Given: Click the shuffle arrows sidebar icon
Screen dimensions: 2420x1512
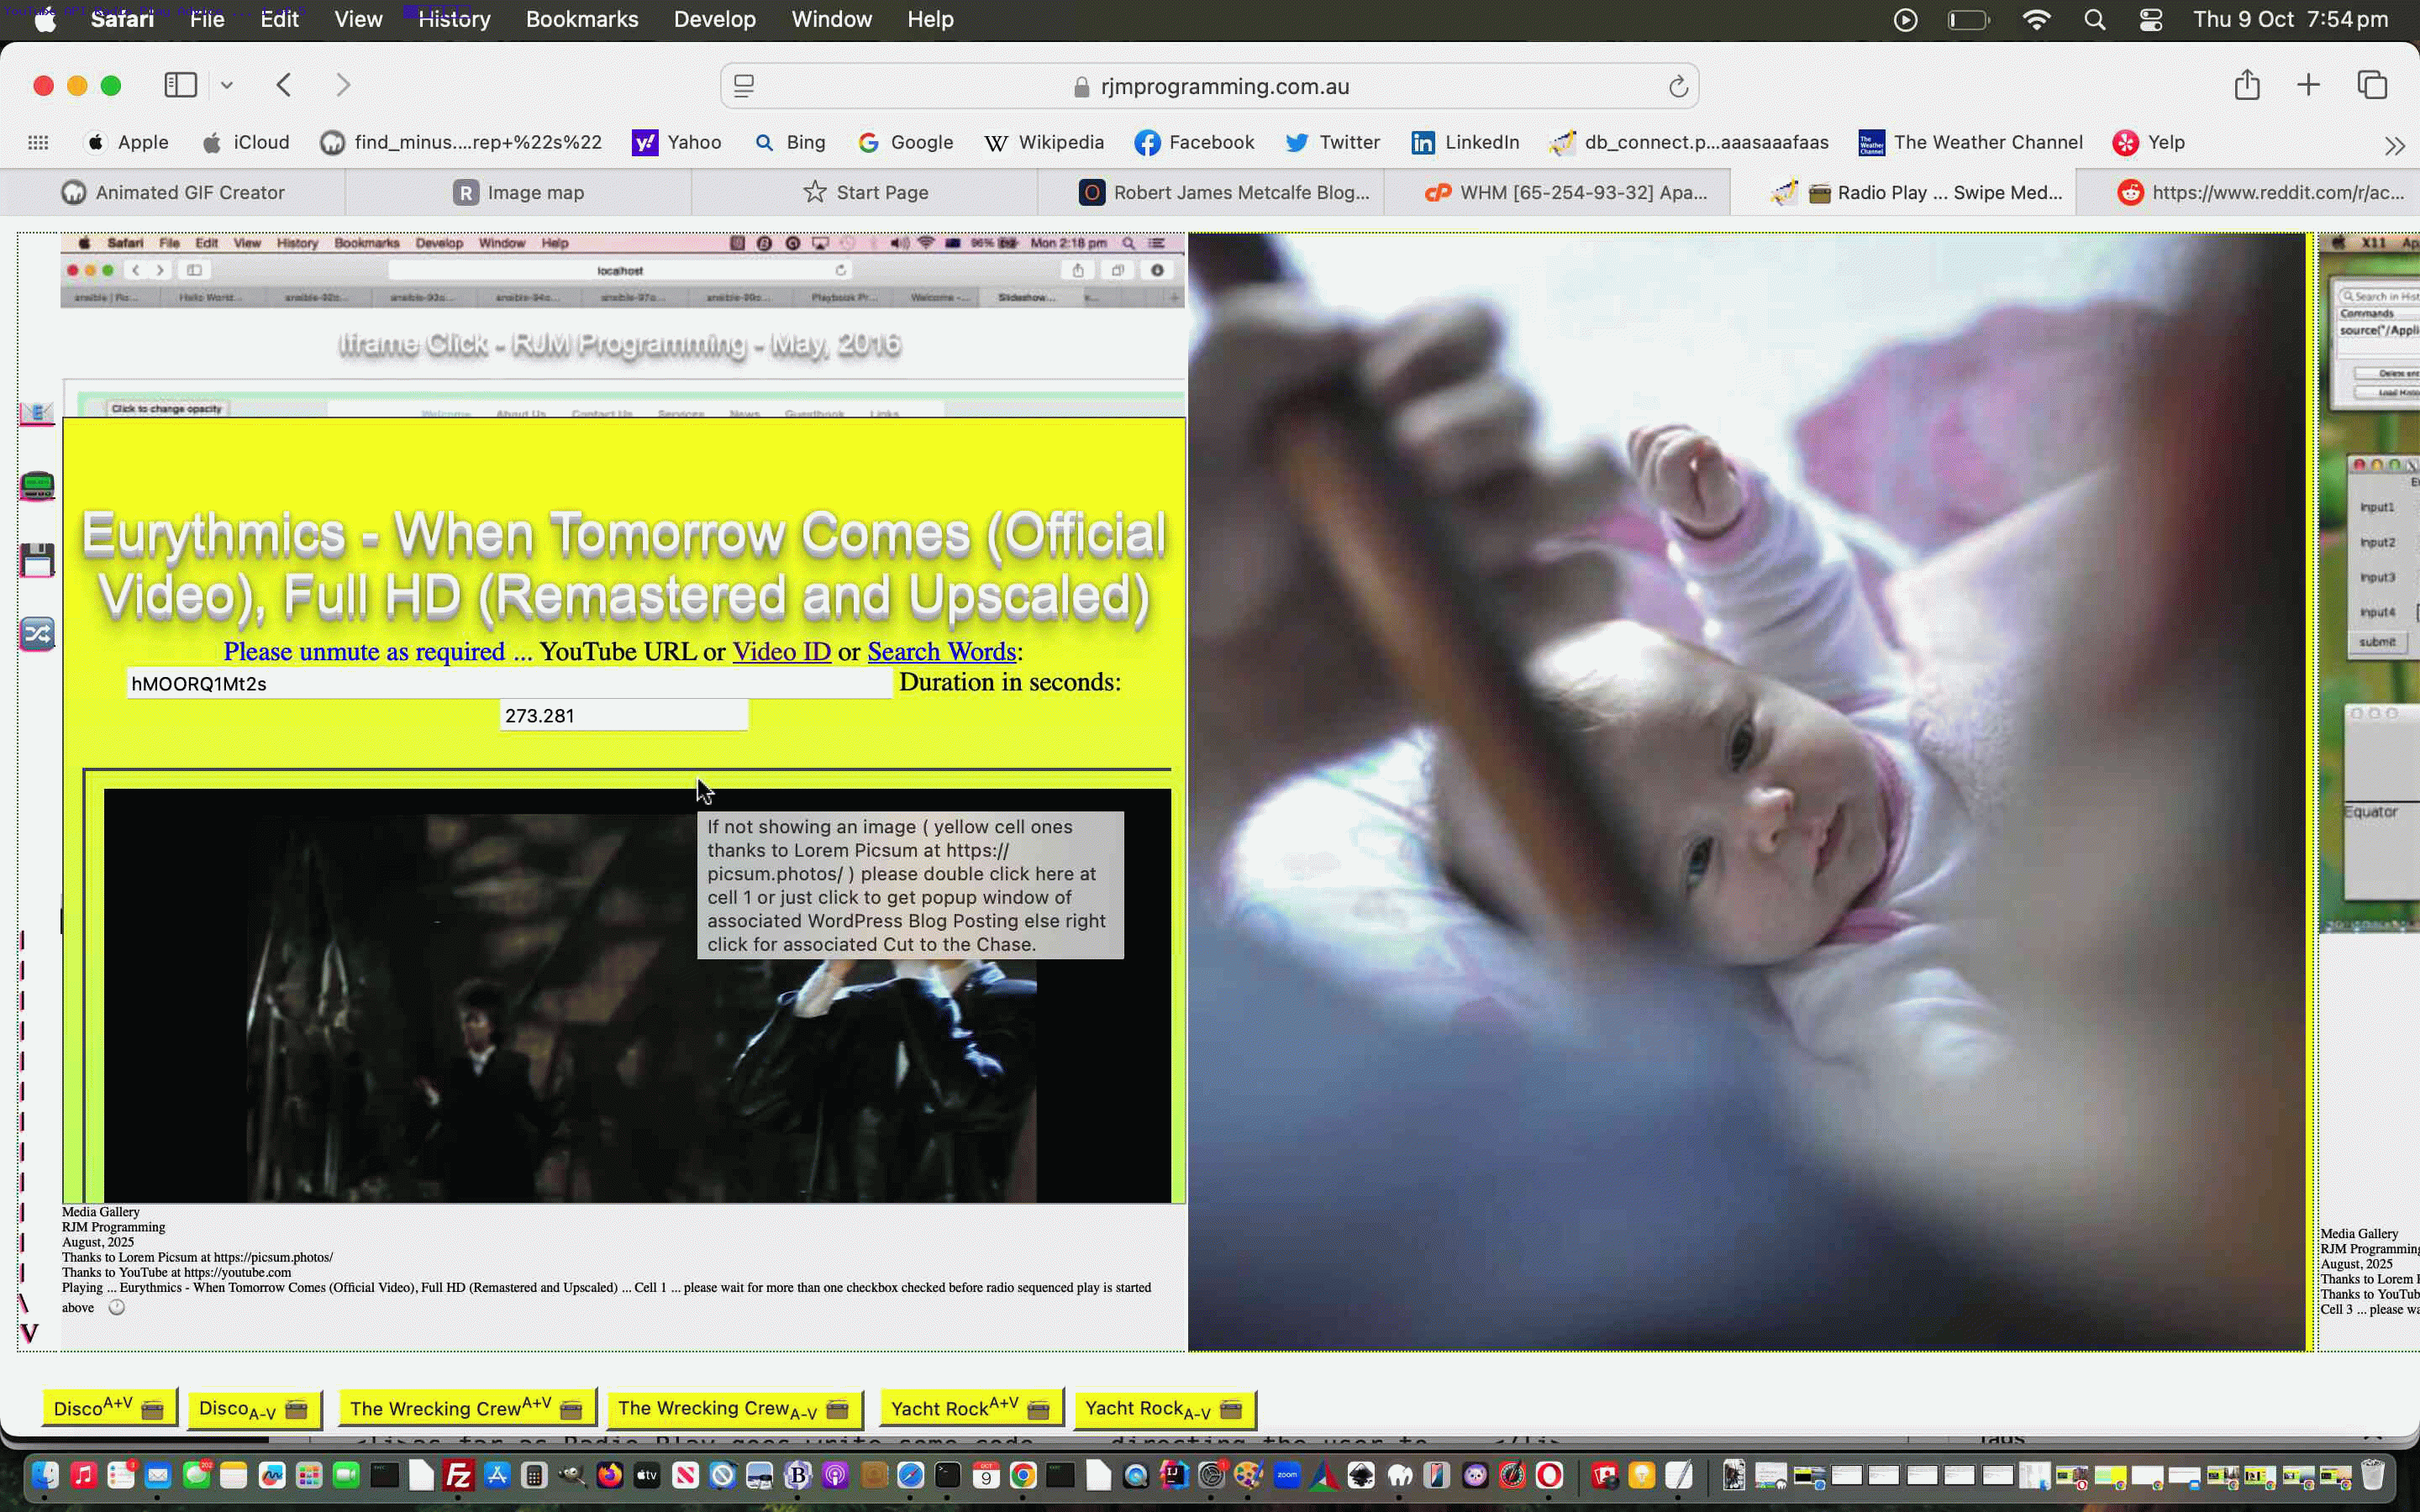Looking at the screenshot, I should tap(37, 634).
